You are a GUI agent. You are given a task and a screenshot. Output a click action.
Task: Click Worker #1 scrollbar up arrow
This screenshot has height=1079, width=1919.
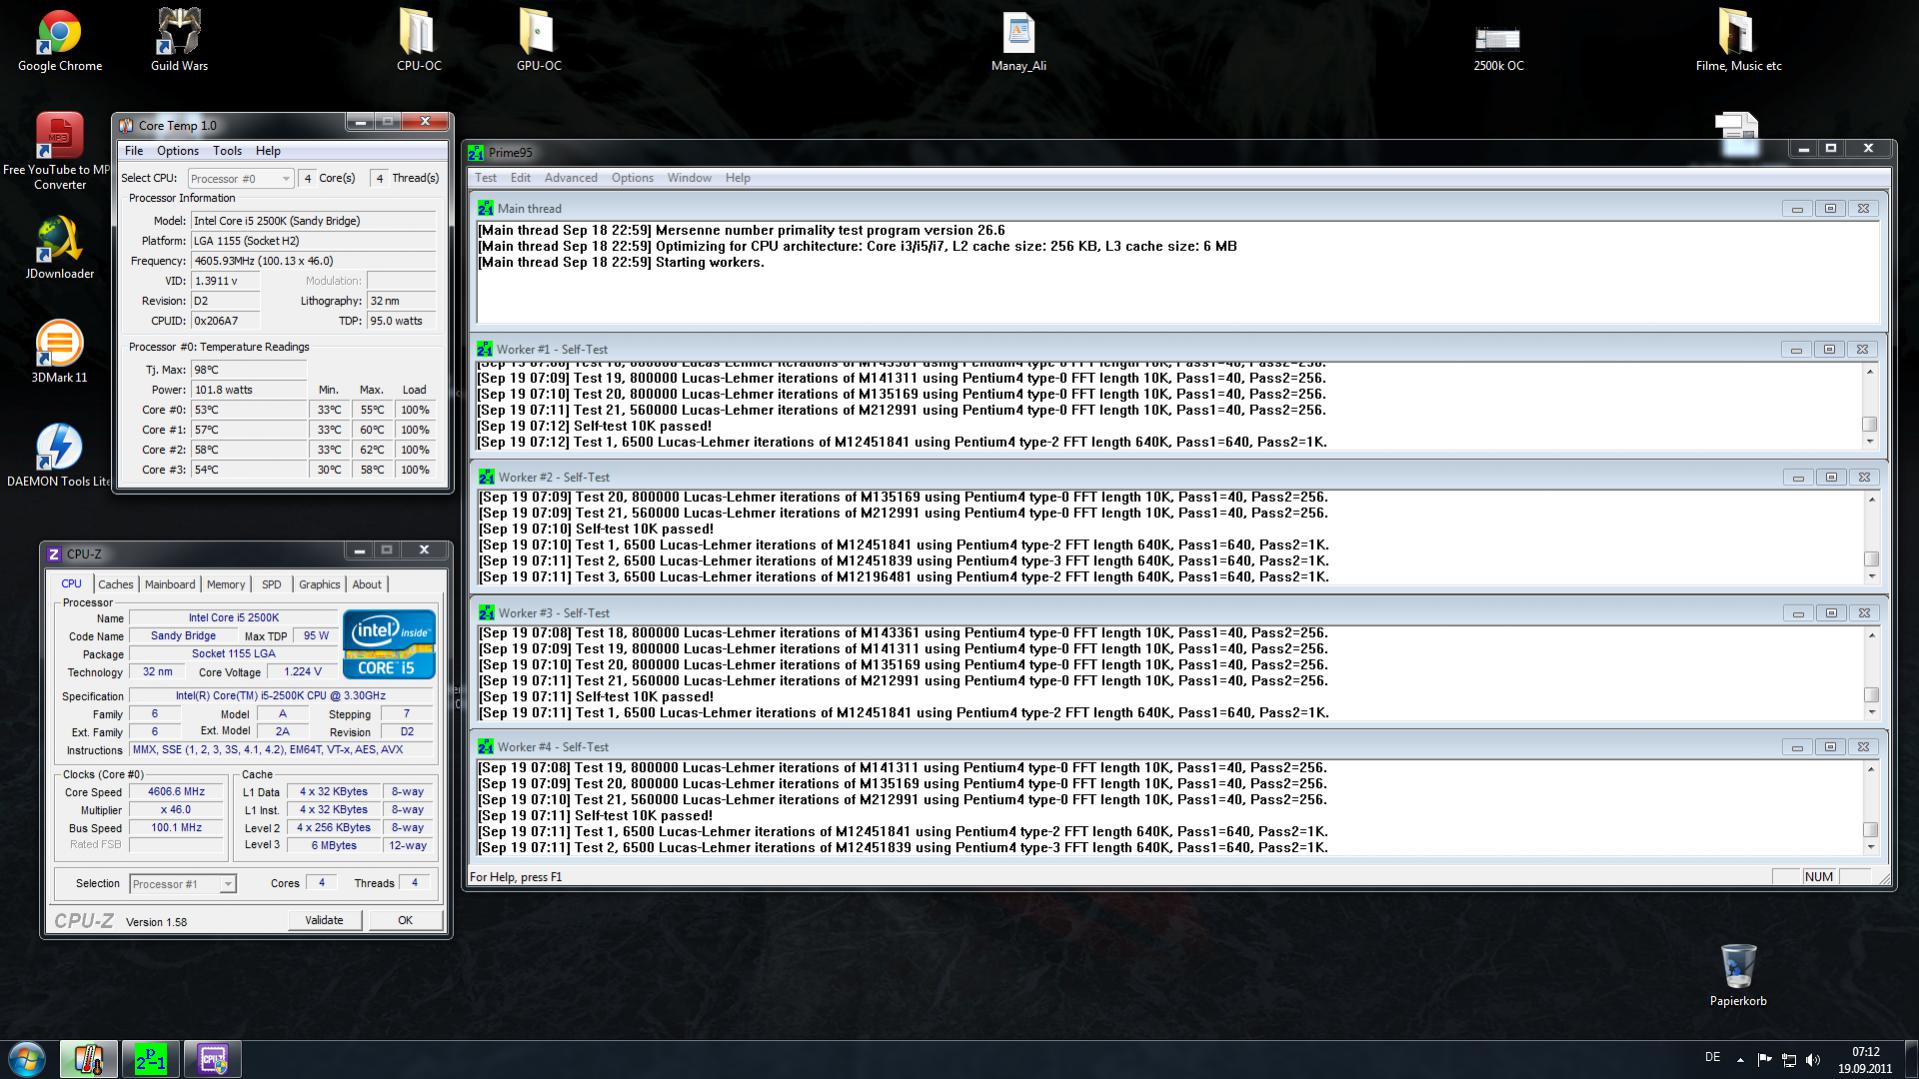1870,372
